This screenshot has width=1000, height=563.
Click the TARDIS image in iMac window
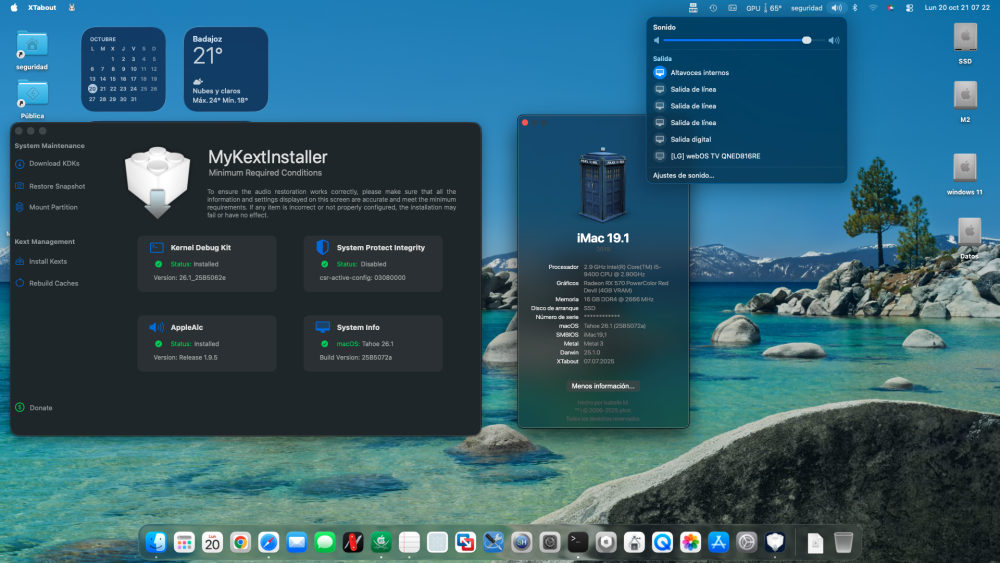pos(602,185)
